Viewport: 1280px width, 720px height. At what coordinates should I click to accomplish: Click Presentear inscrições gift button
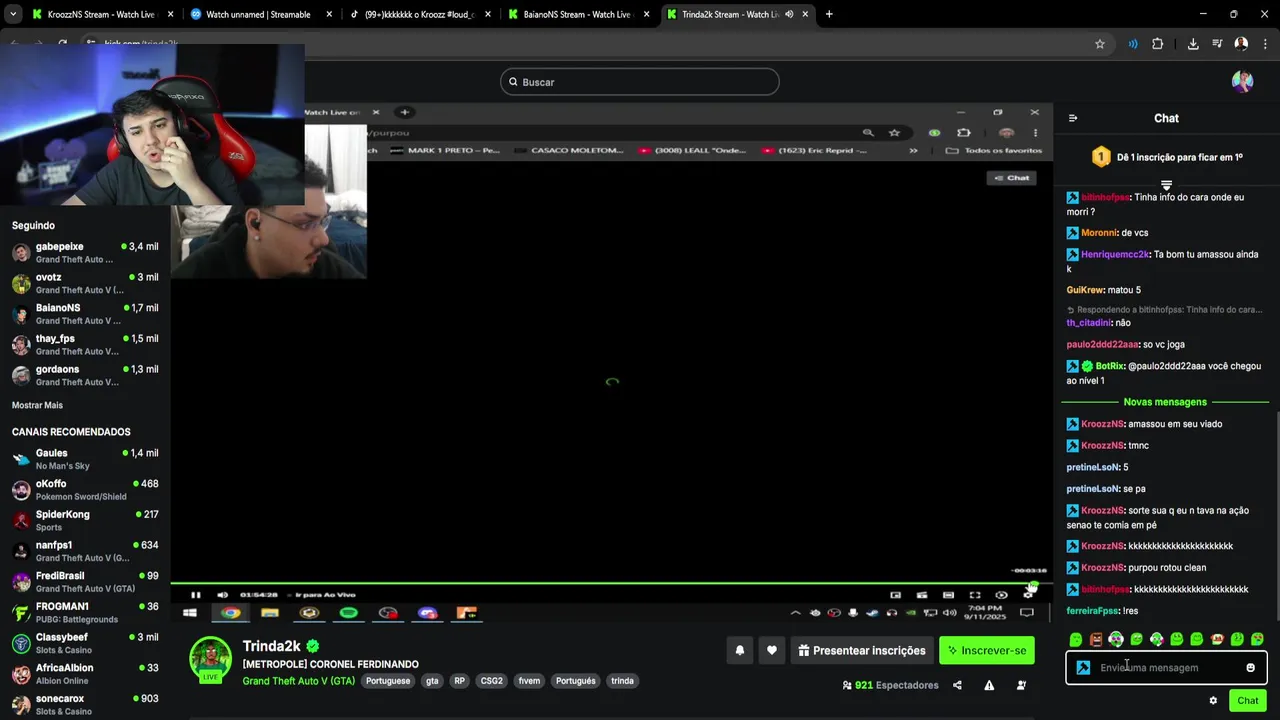pos(862,650)
